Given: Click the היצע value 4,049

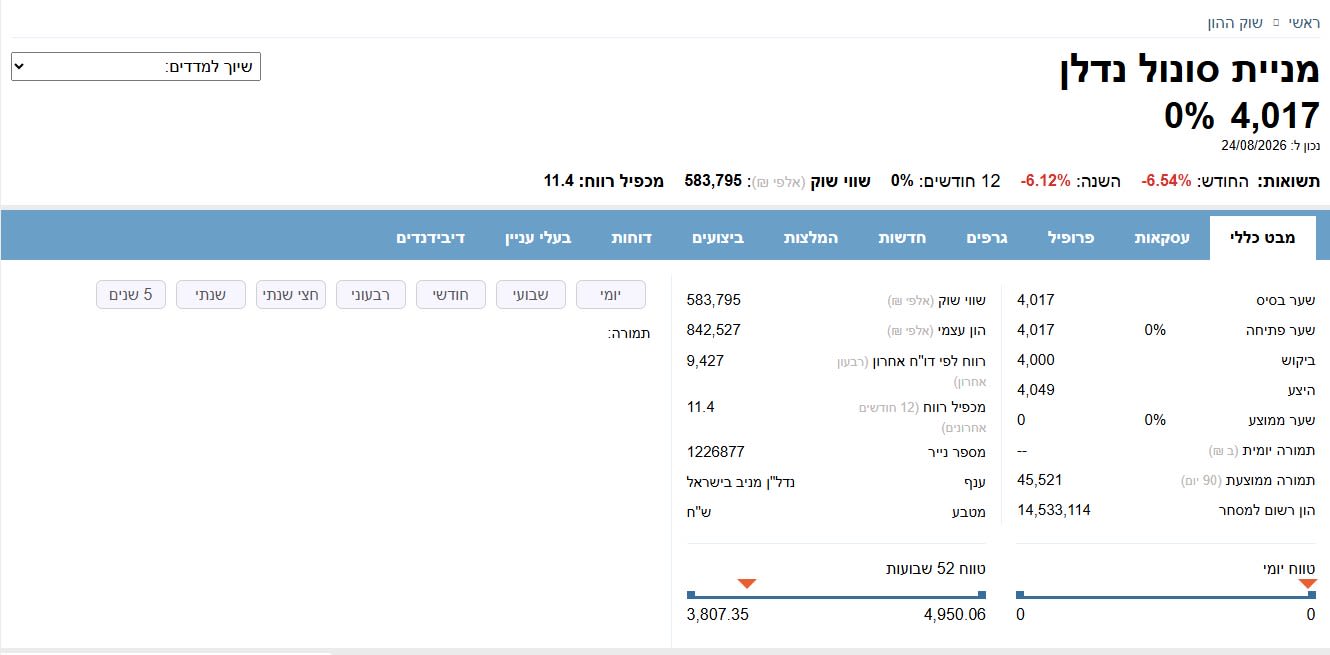Looking at the screenshot, I should pos(1036,390).
